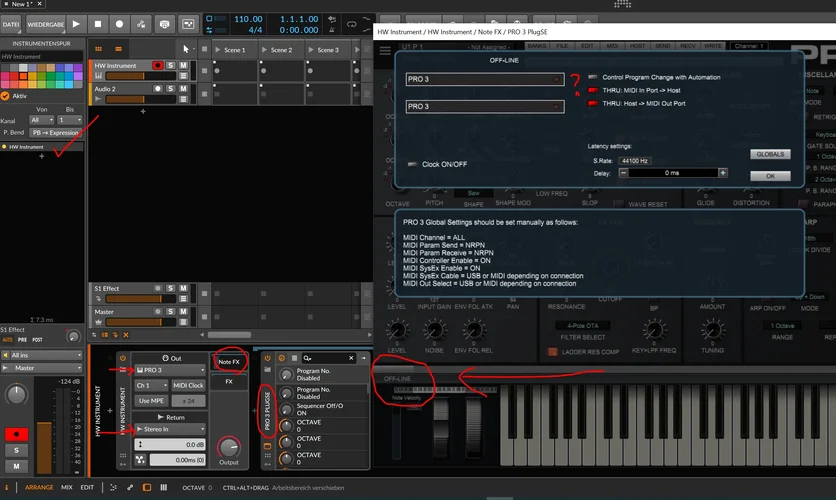This screenshot has height=500, width=836.
Task: Mute the Audio 2 track
Action: pos(183,88)
